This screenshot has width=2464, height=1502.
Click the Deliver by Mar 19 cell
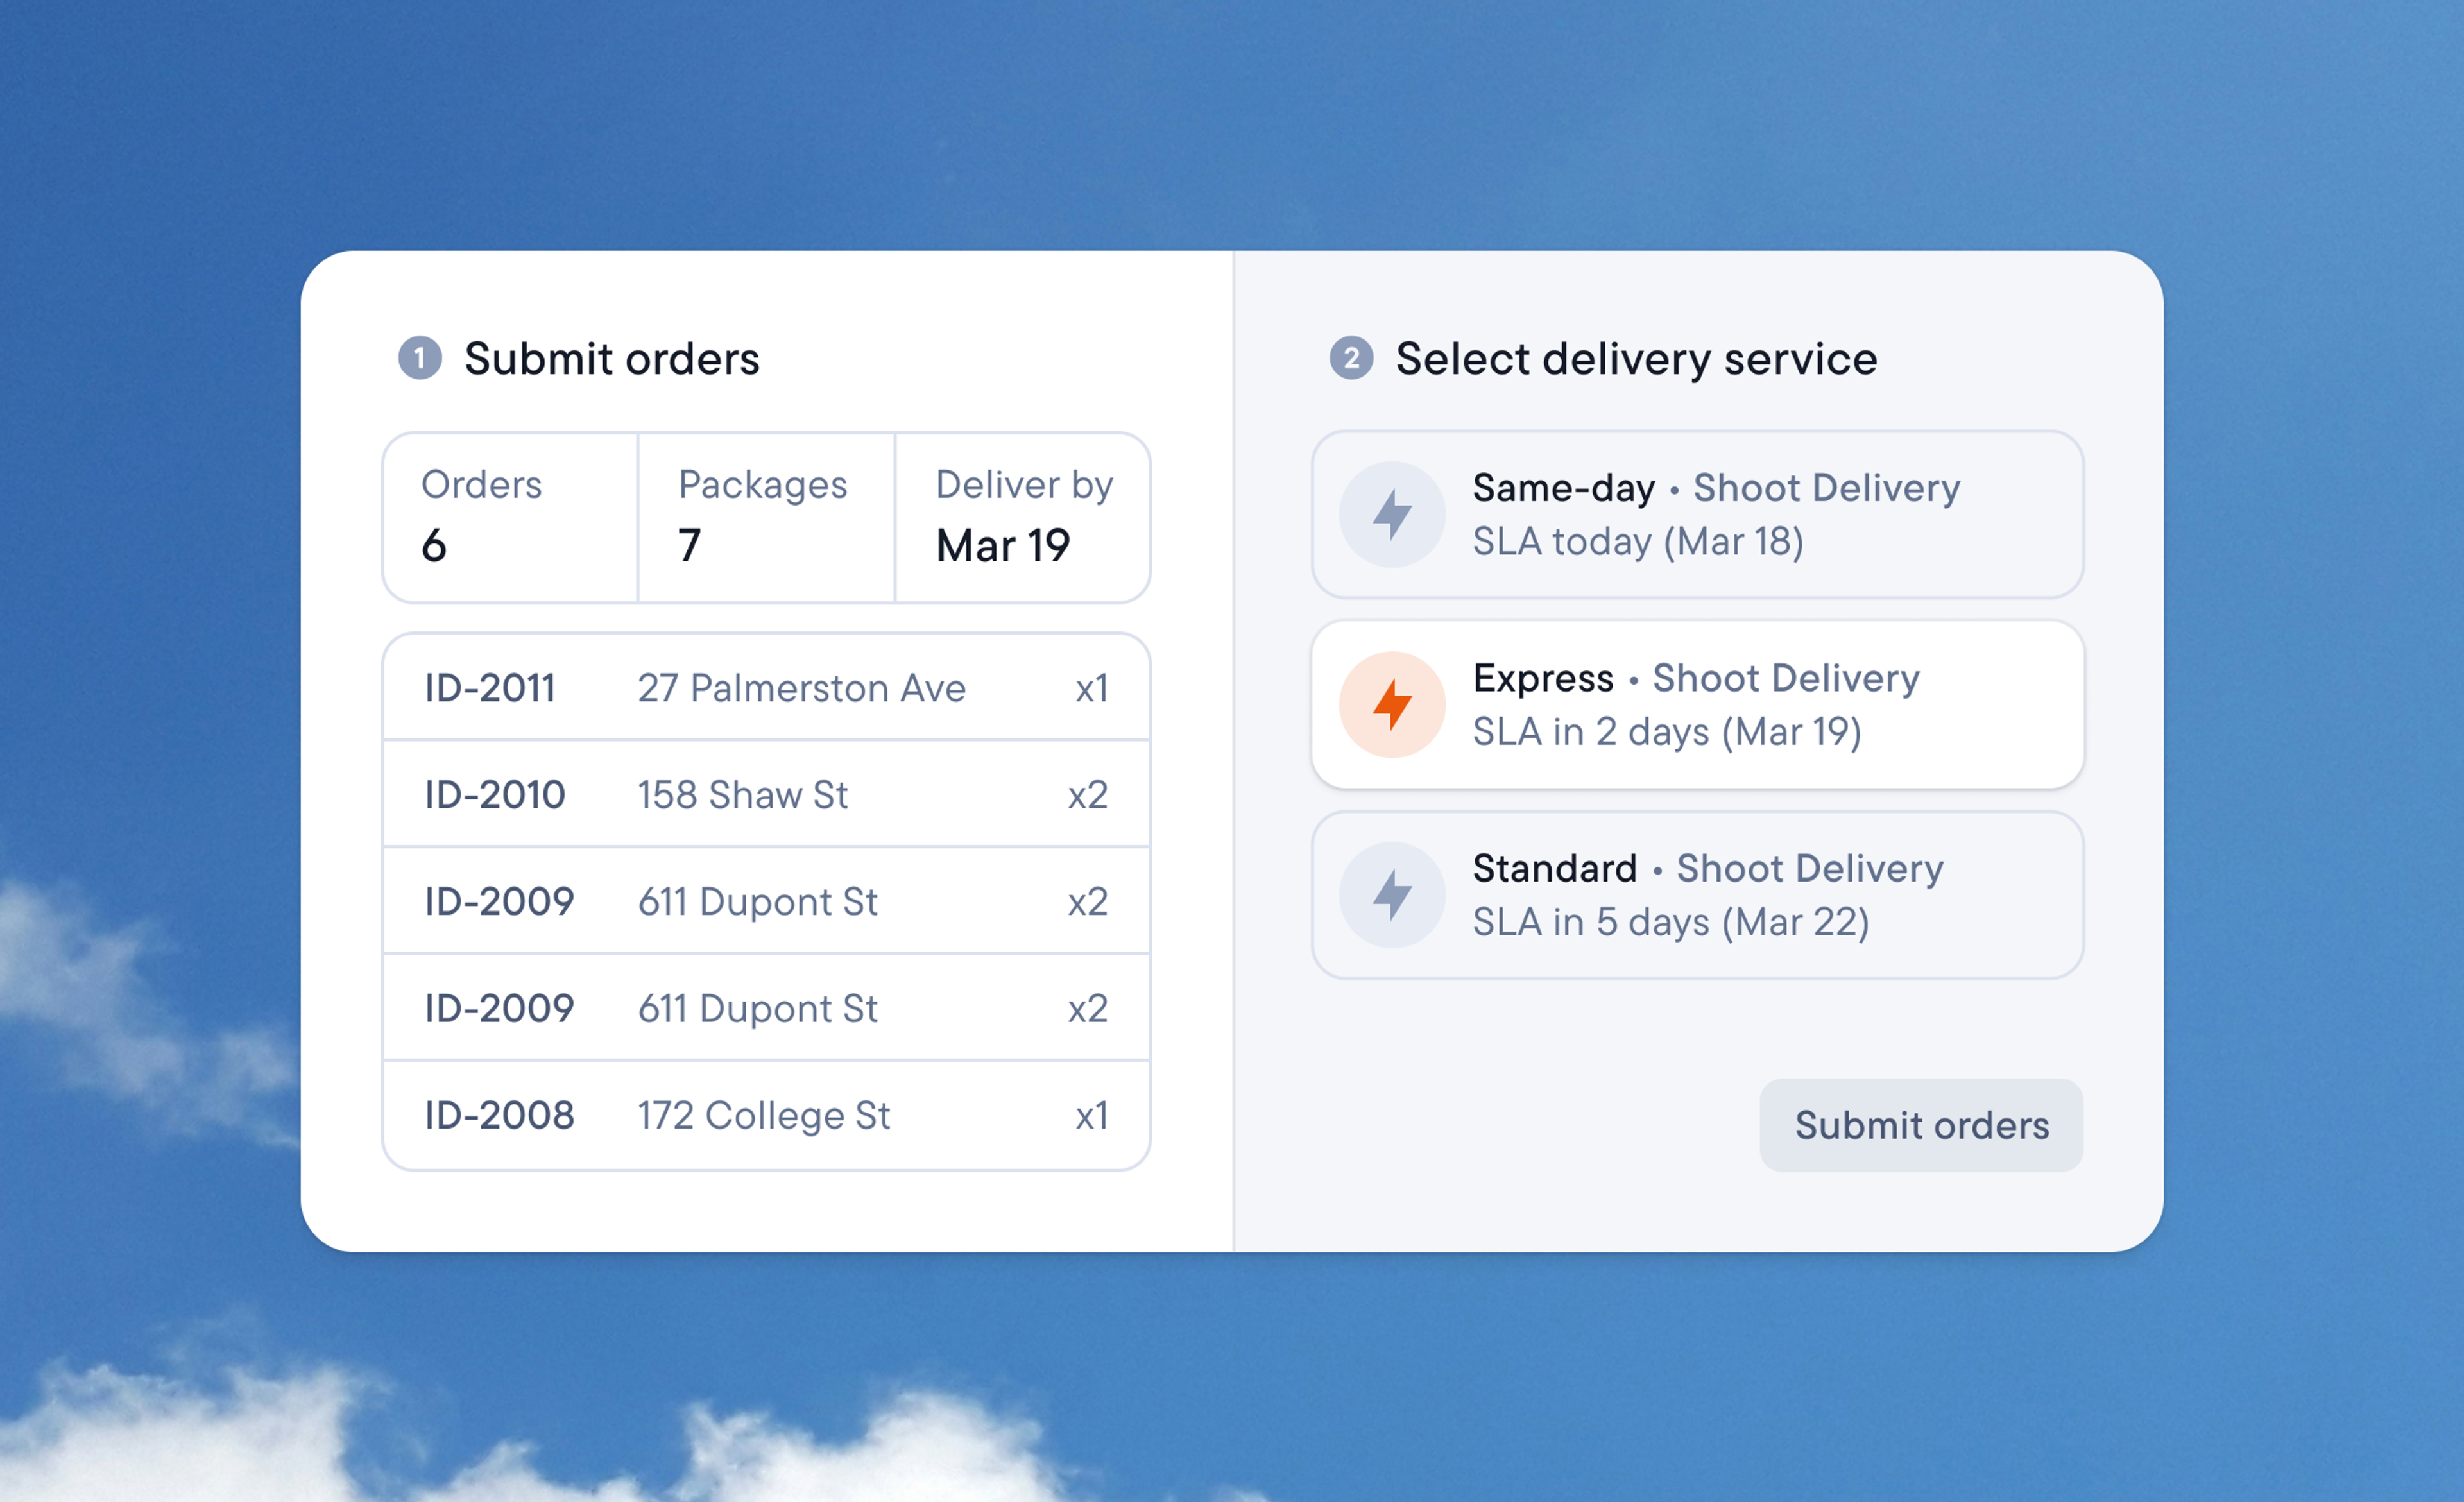(x=1023, y=517)
